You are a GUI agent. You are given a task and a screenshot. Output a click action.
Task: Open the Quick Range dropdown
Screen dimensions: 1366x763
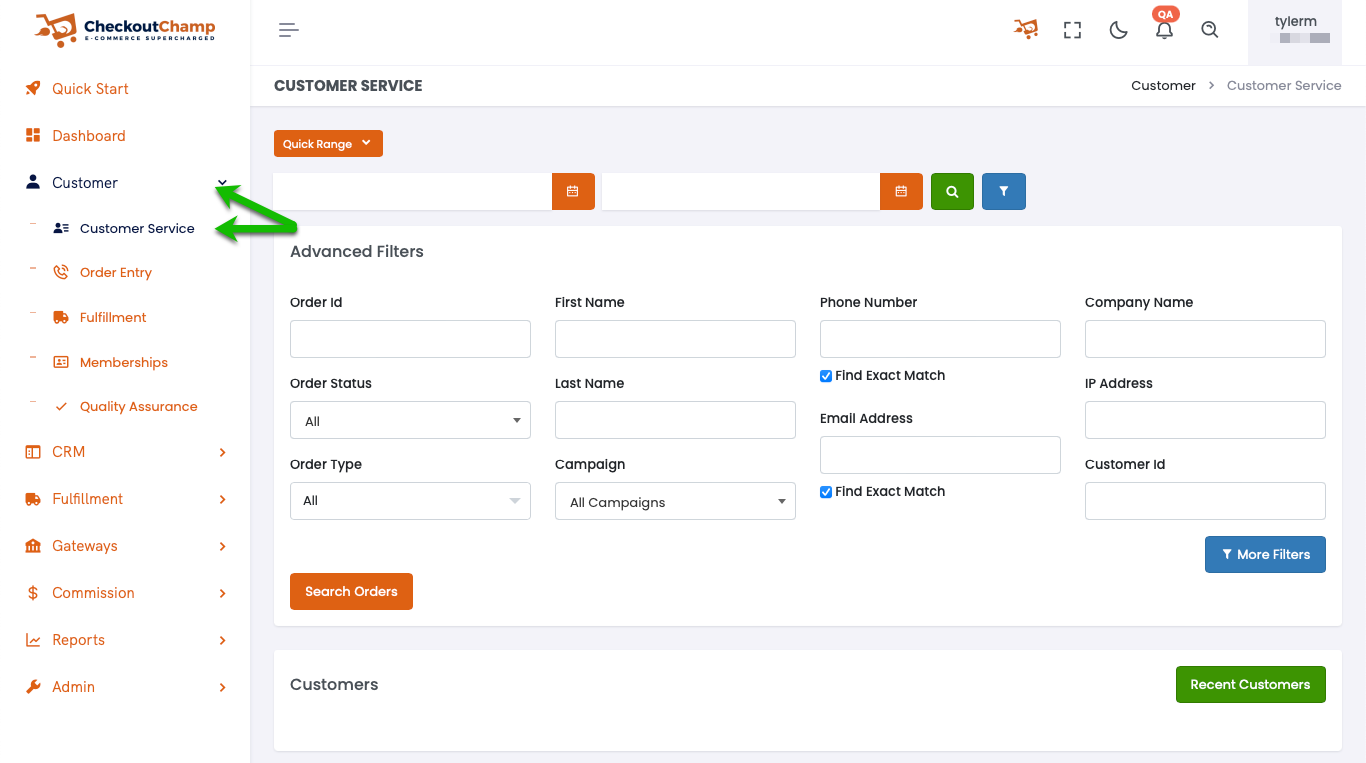pos(328,144)
